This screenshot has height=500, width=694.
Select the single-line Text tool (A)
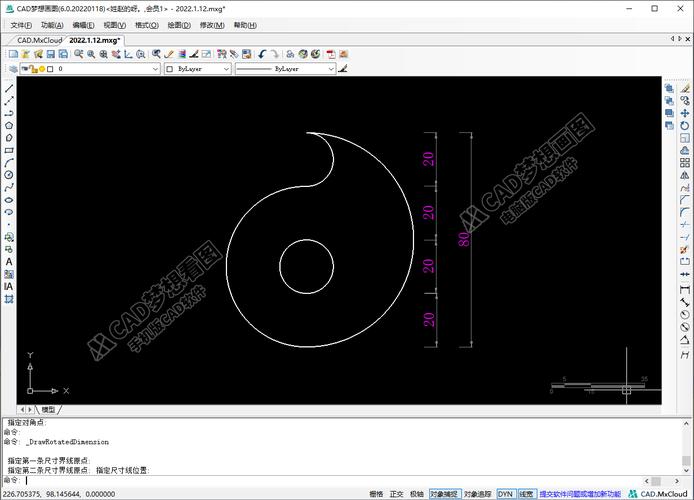coord(9,262)
